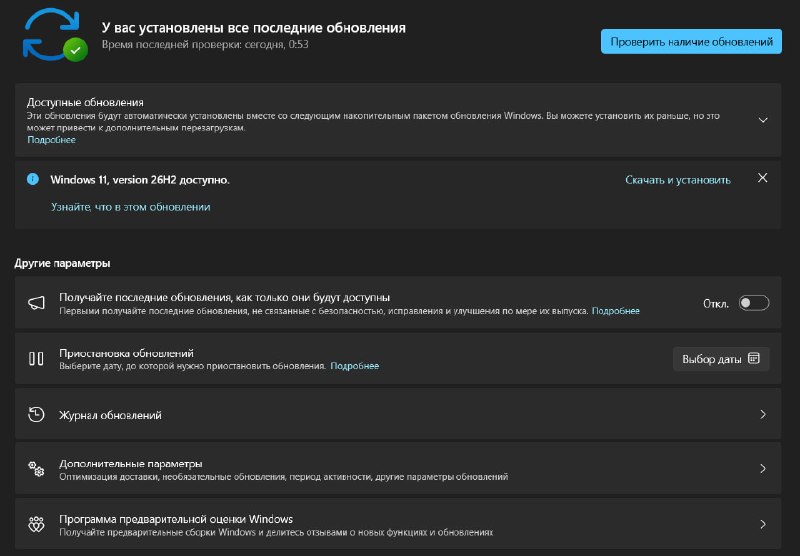Click the Получайте последние обновления row title
This screenshot has height=556, width=800.
click(x=224, y=297)
